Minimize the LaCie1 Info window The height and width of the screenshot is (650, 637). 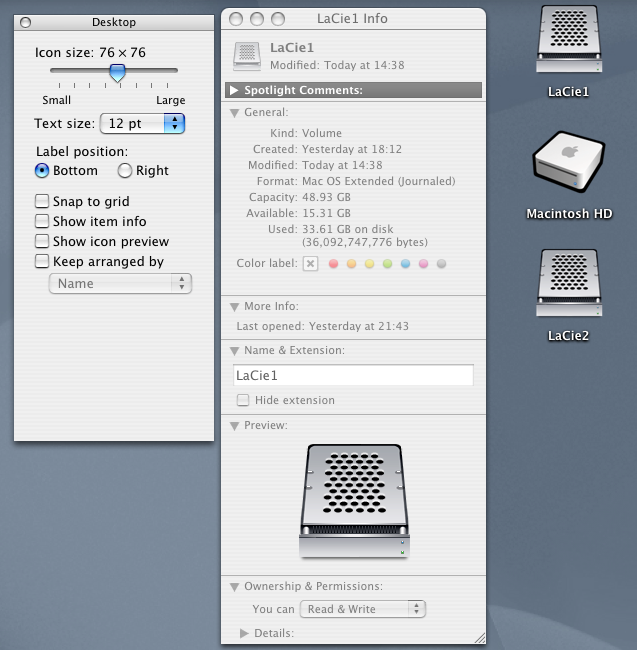pyautogui.click(x=257, y=19)
